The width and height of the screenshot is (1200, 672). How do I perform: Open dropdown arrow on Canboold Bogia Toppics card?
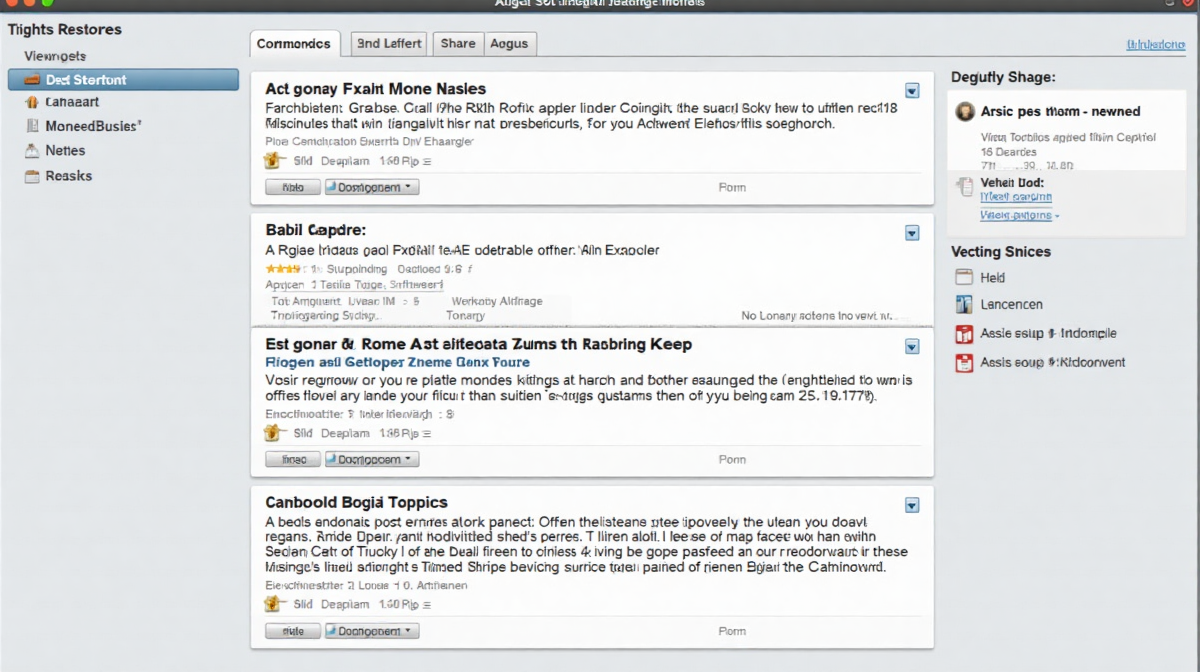click(912, 506)
